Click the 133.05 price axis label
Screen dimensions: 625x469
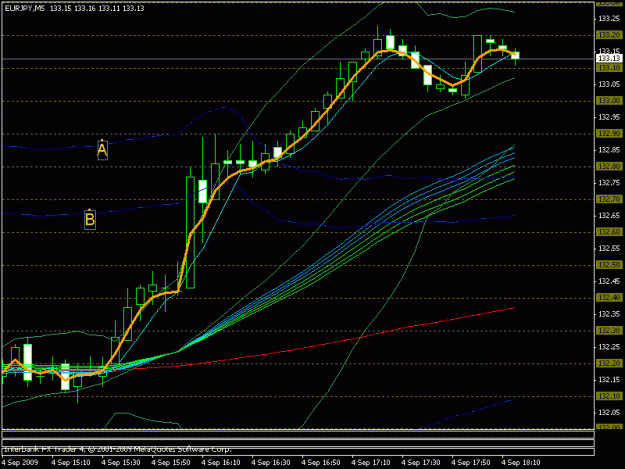[x=609, y=84]
